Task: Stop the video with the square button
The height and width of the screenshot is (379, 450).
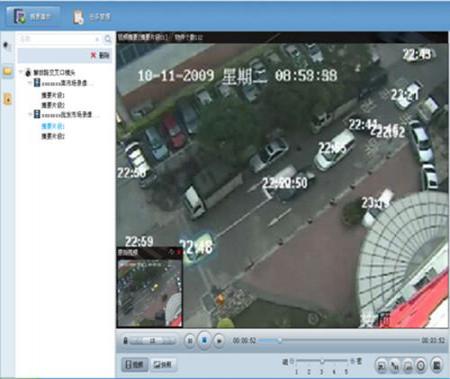Action: tap(204, 340)
